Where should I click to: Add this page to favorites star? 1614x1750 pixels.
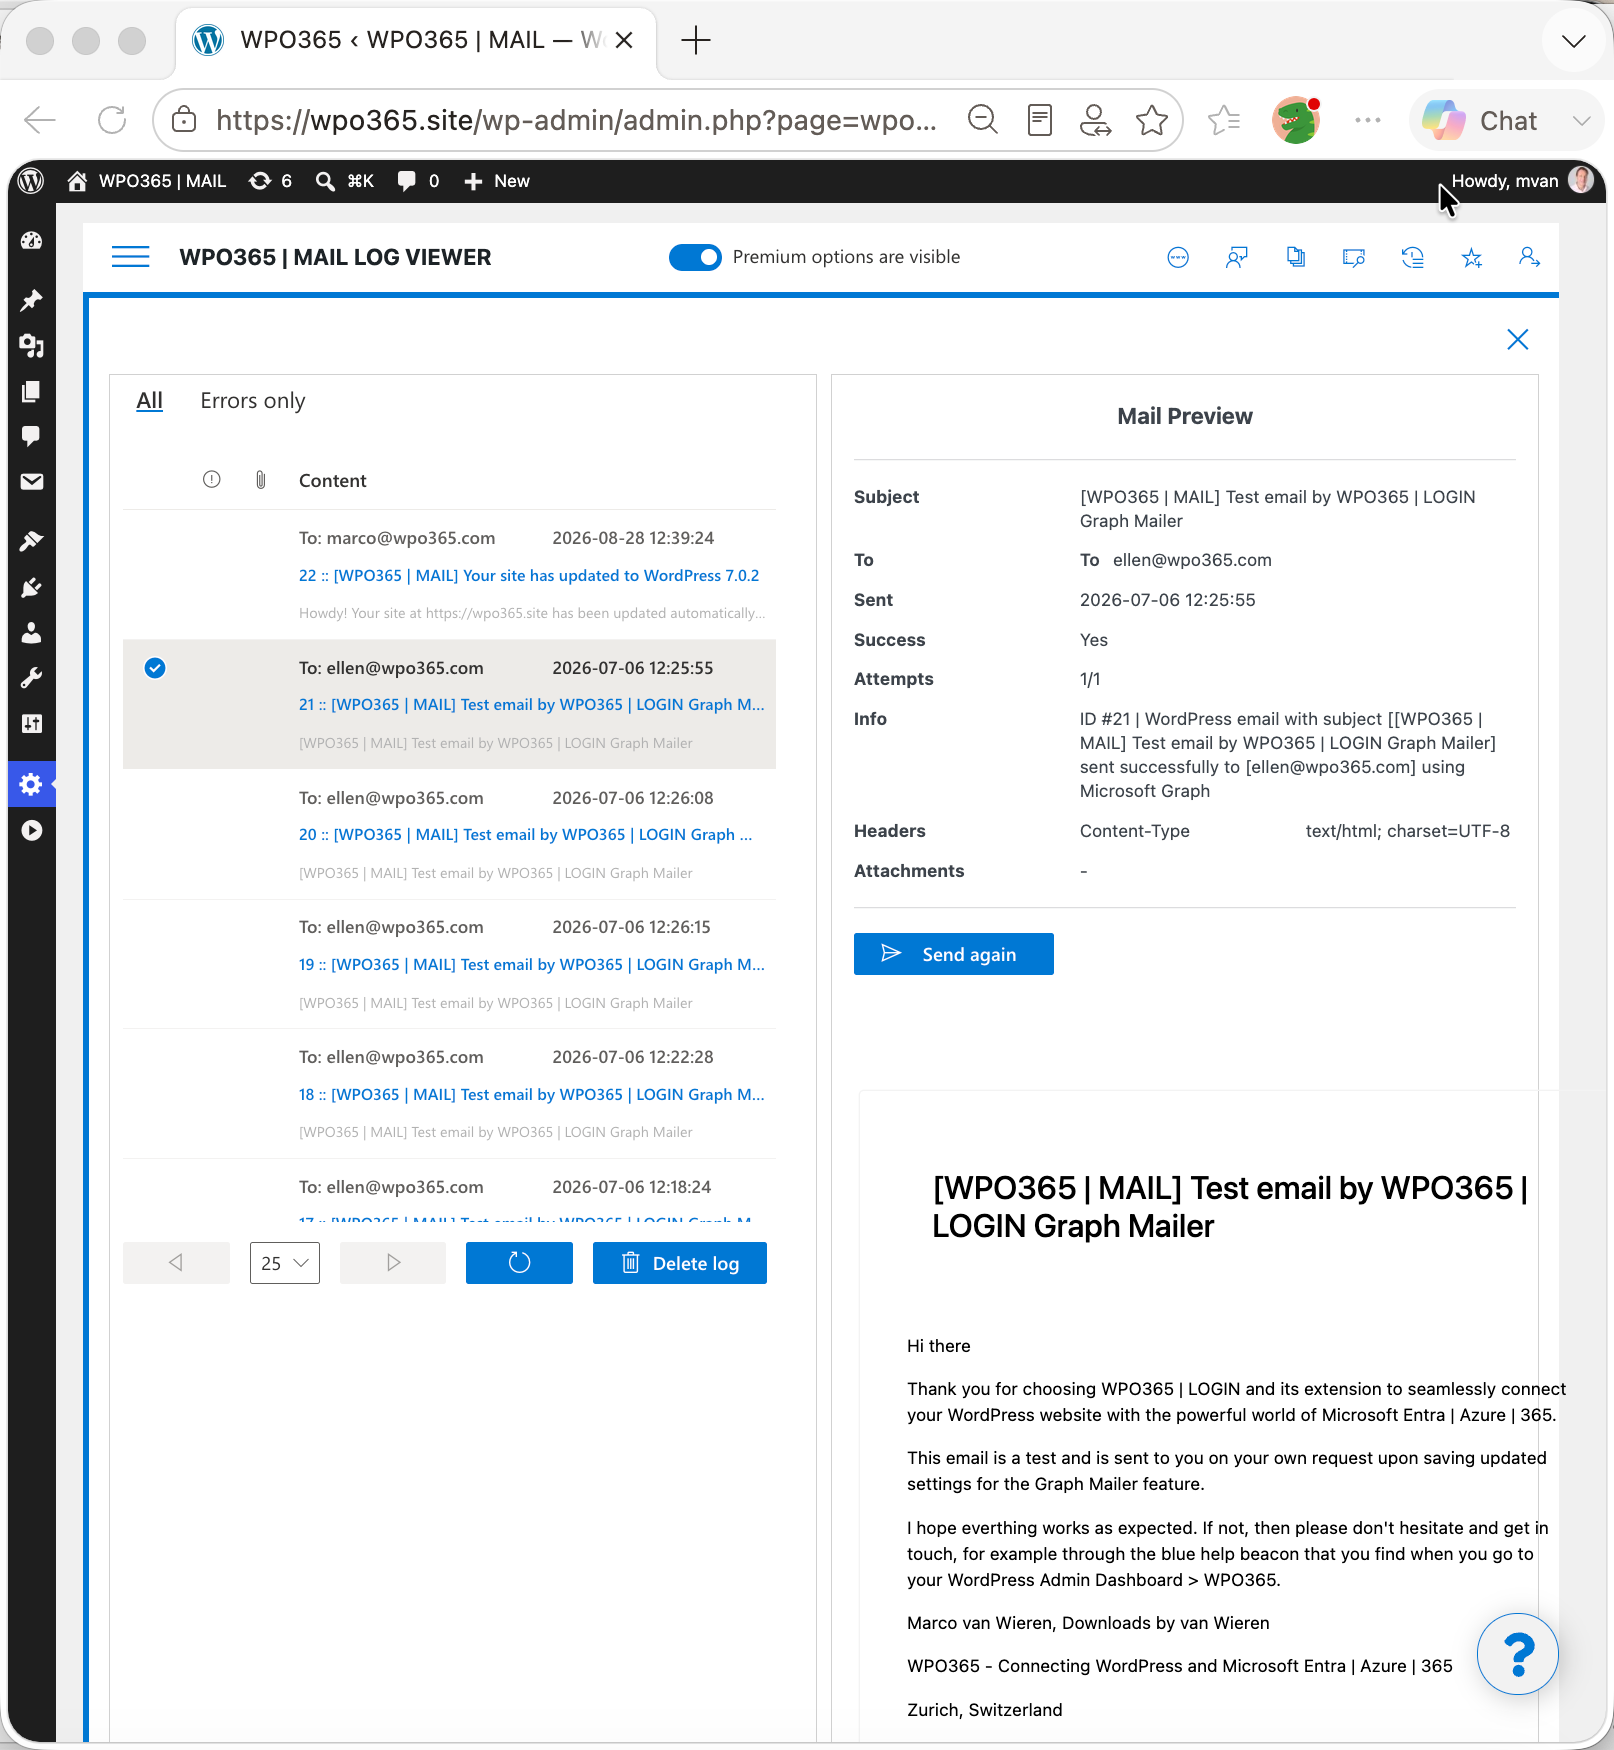[x=1152, y=120]
